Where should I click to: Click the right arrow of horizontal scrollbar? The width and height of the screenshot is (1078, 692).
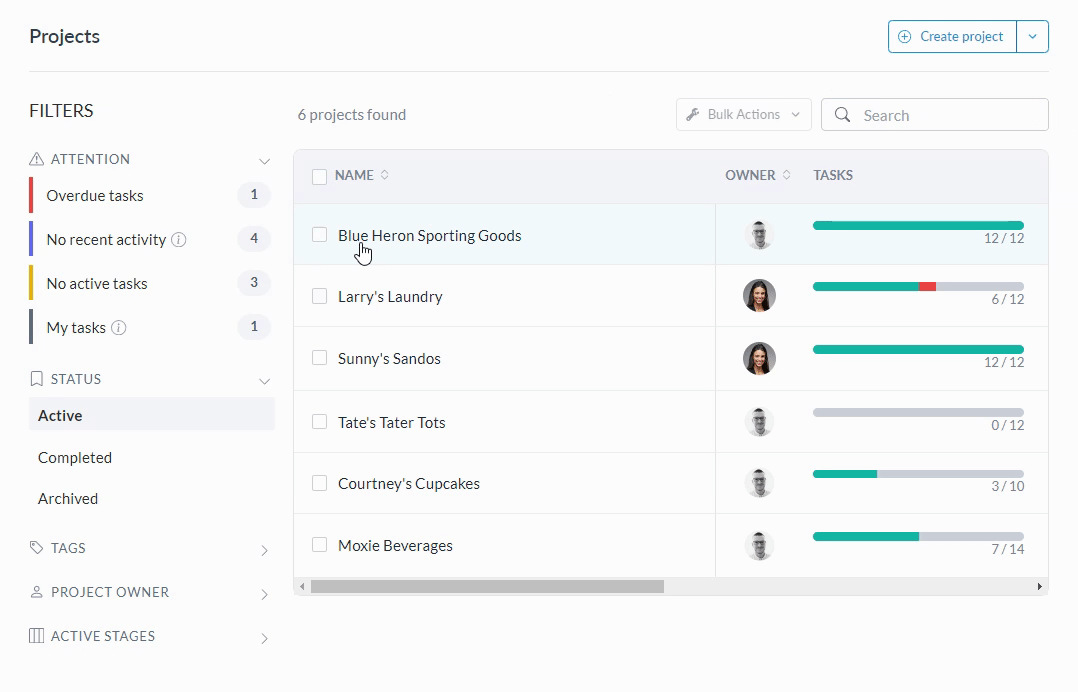(1039, 587)
